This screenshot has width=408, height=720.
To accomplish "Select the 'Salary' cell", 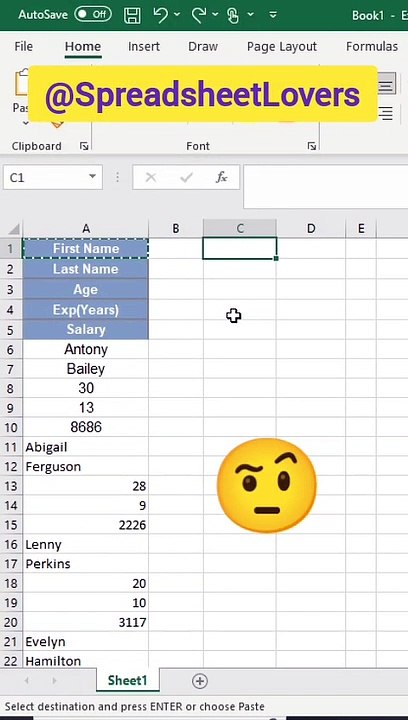I will (86, 330).
